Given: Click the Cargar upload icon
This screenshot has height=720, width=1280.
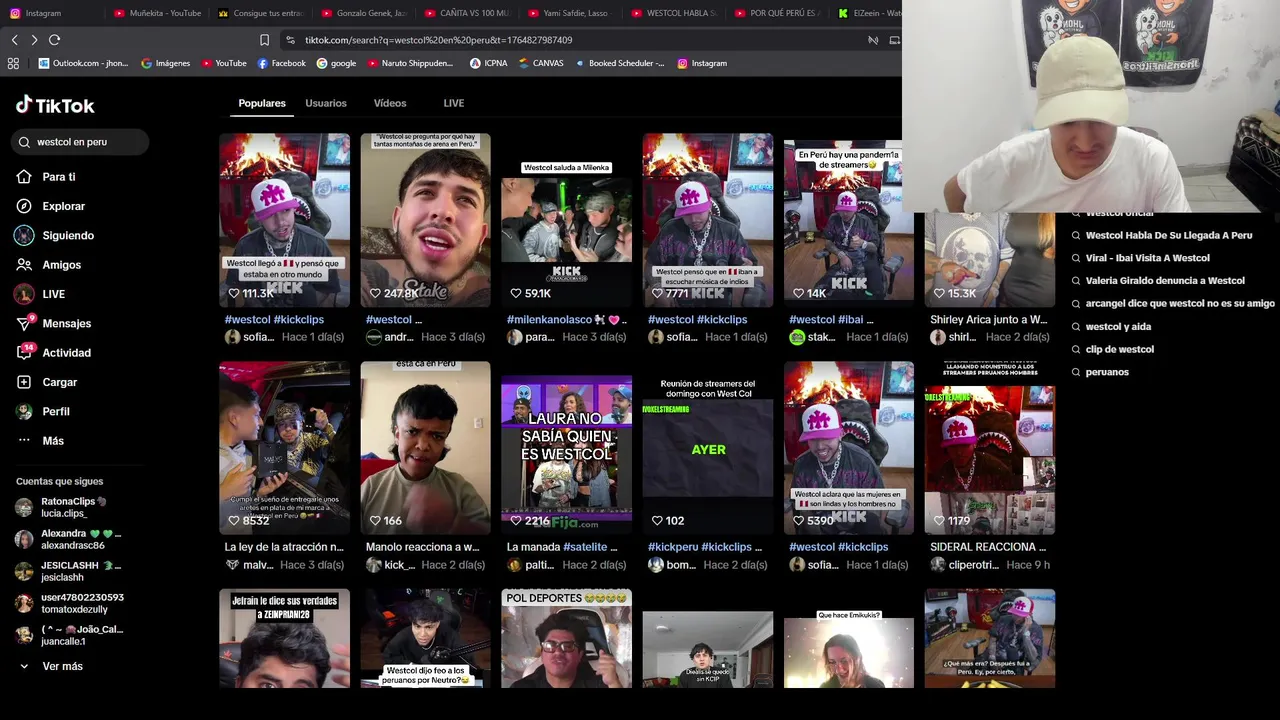Looking at the screenshot, I should coord(24,382).
